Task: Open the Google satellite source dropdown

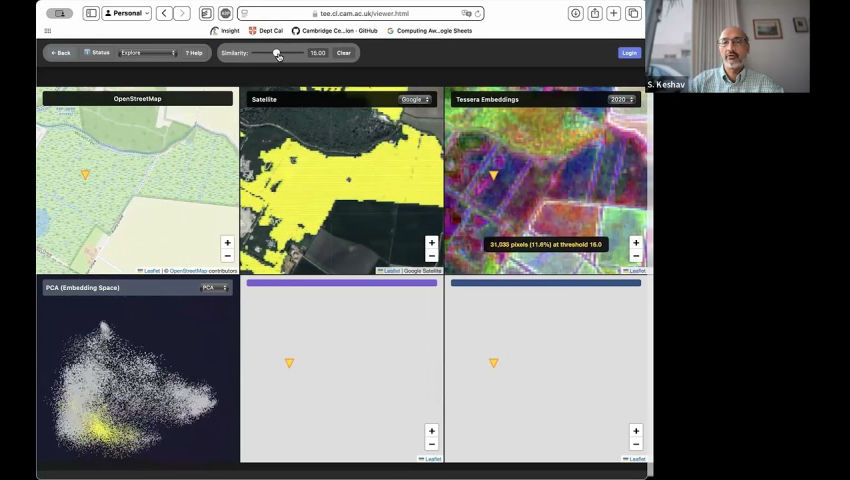Action: [x=415, y=99]
